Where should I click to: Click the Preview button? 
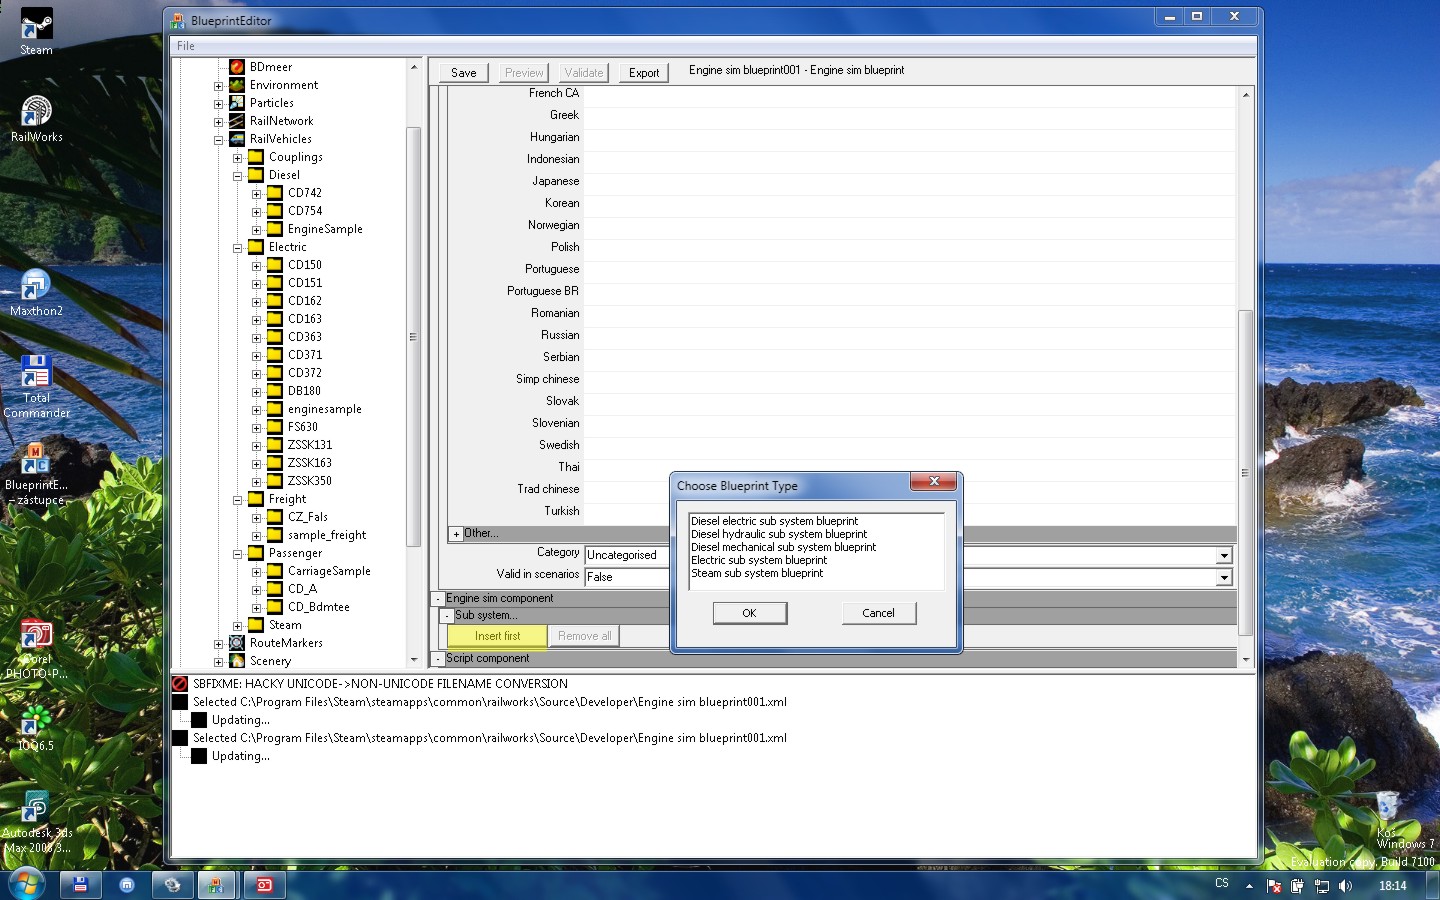click(x=524, y=73)
